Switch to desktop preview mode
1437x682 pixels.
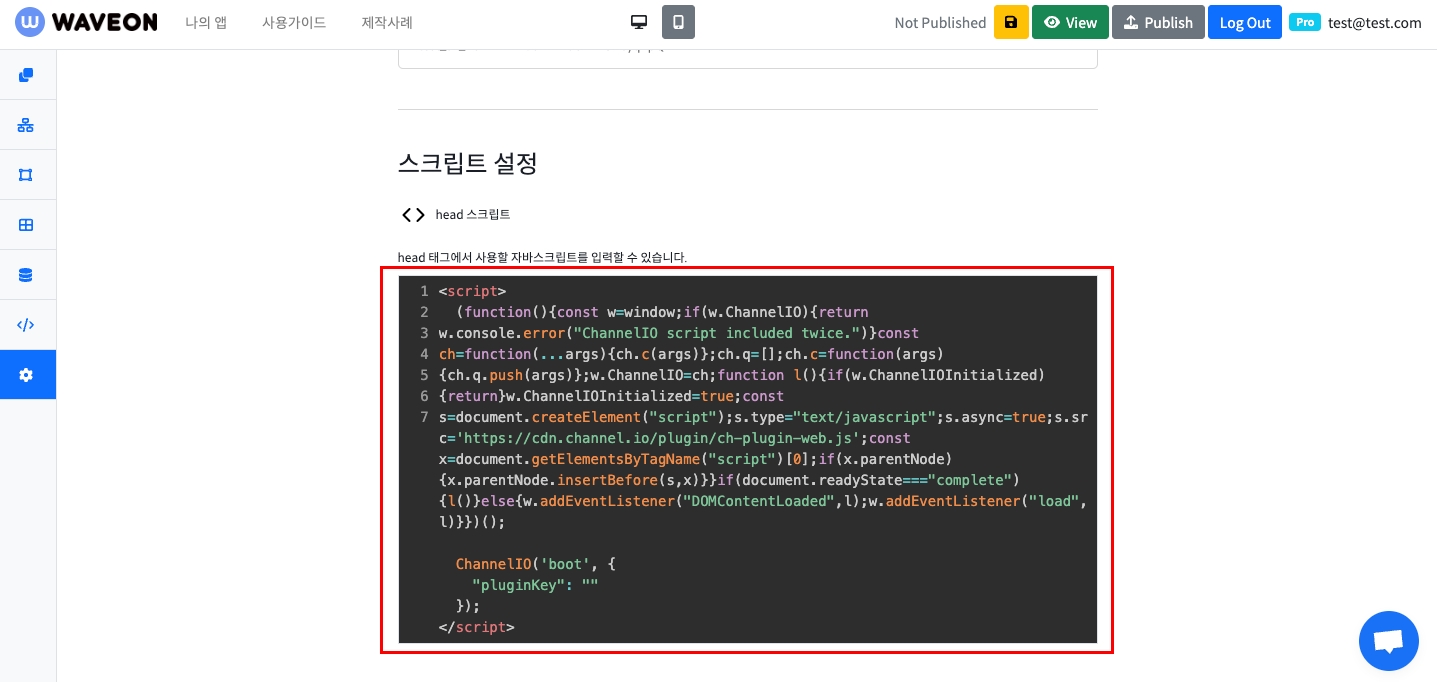click(x=638, y=22)
